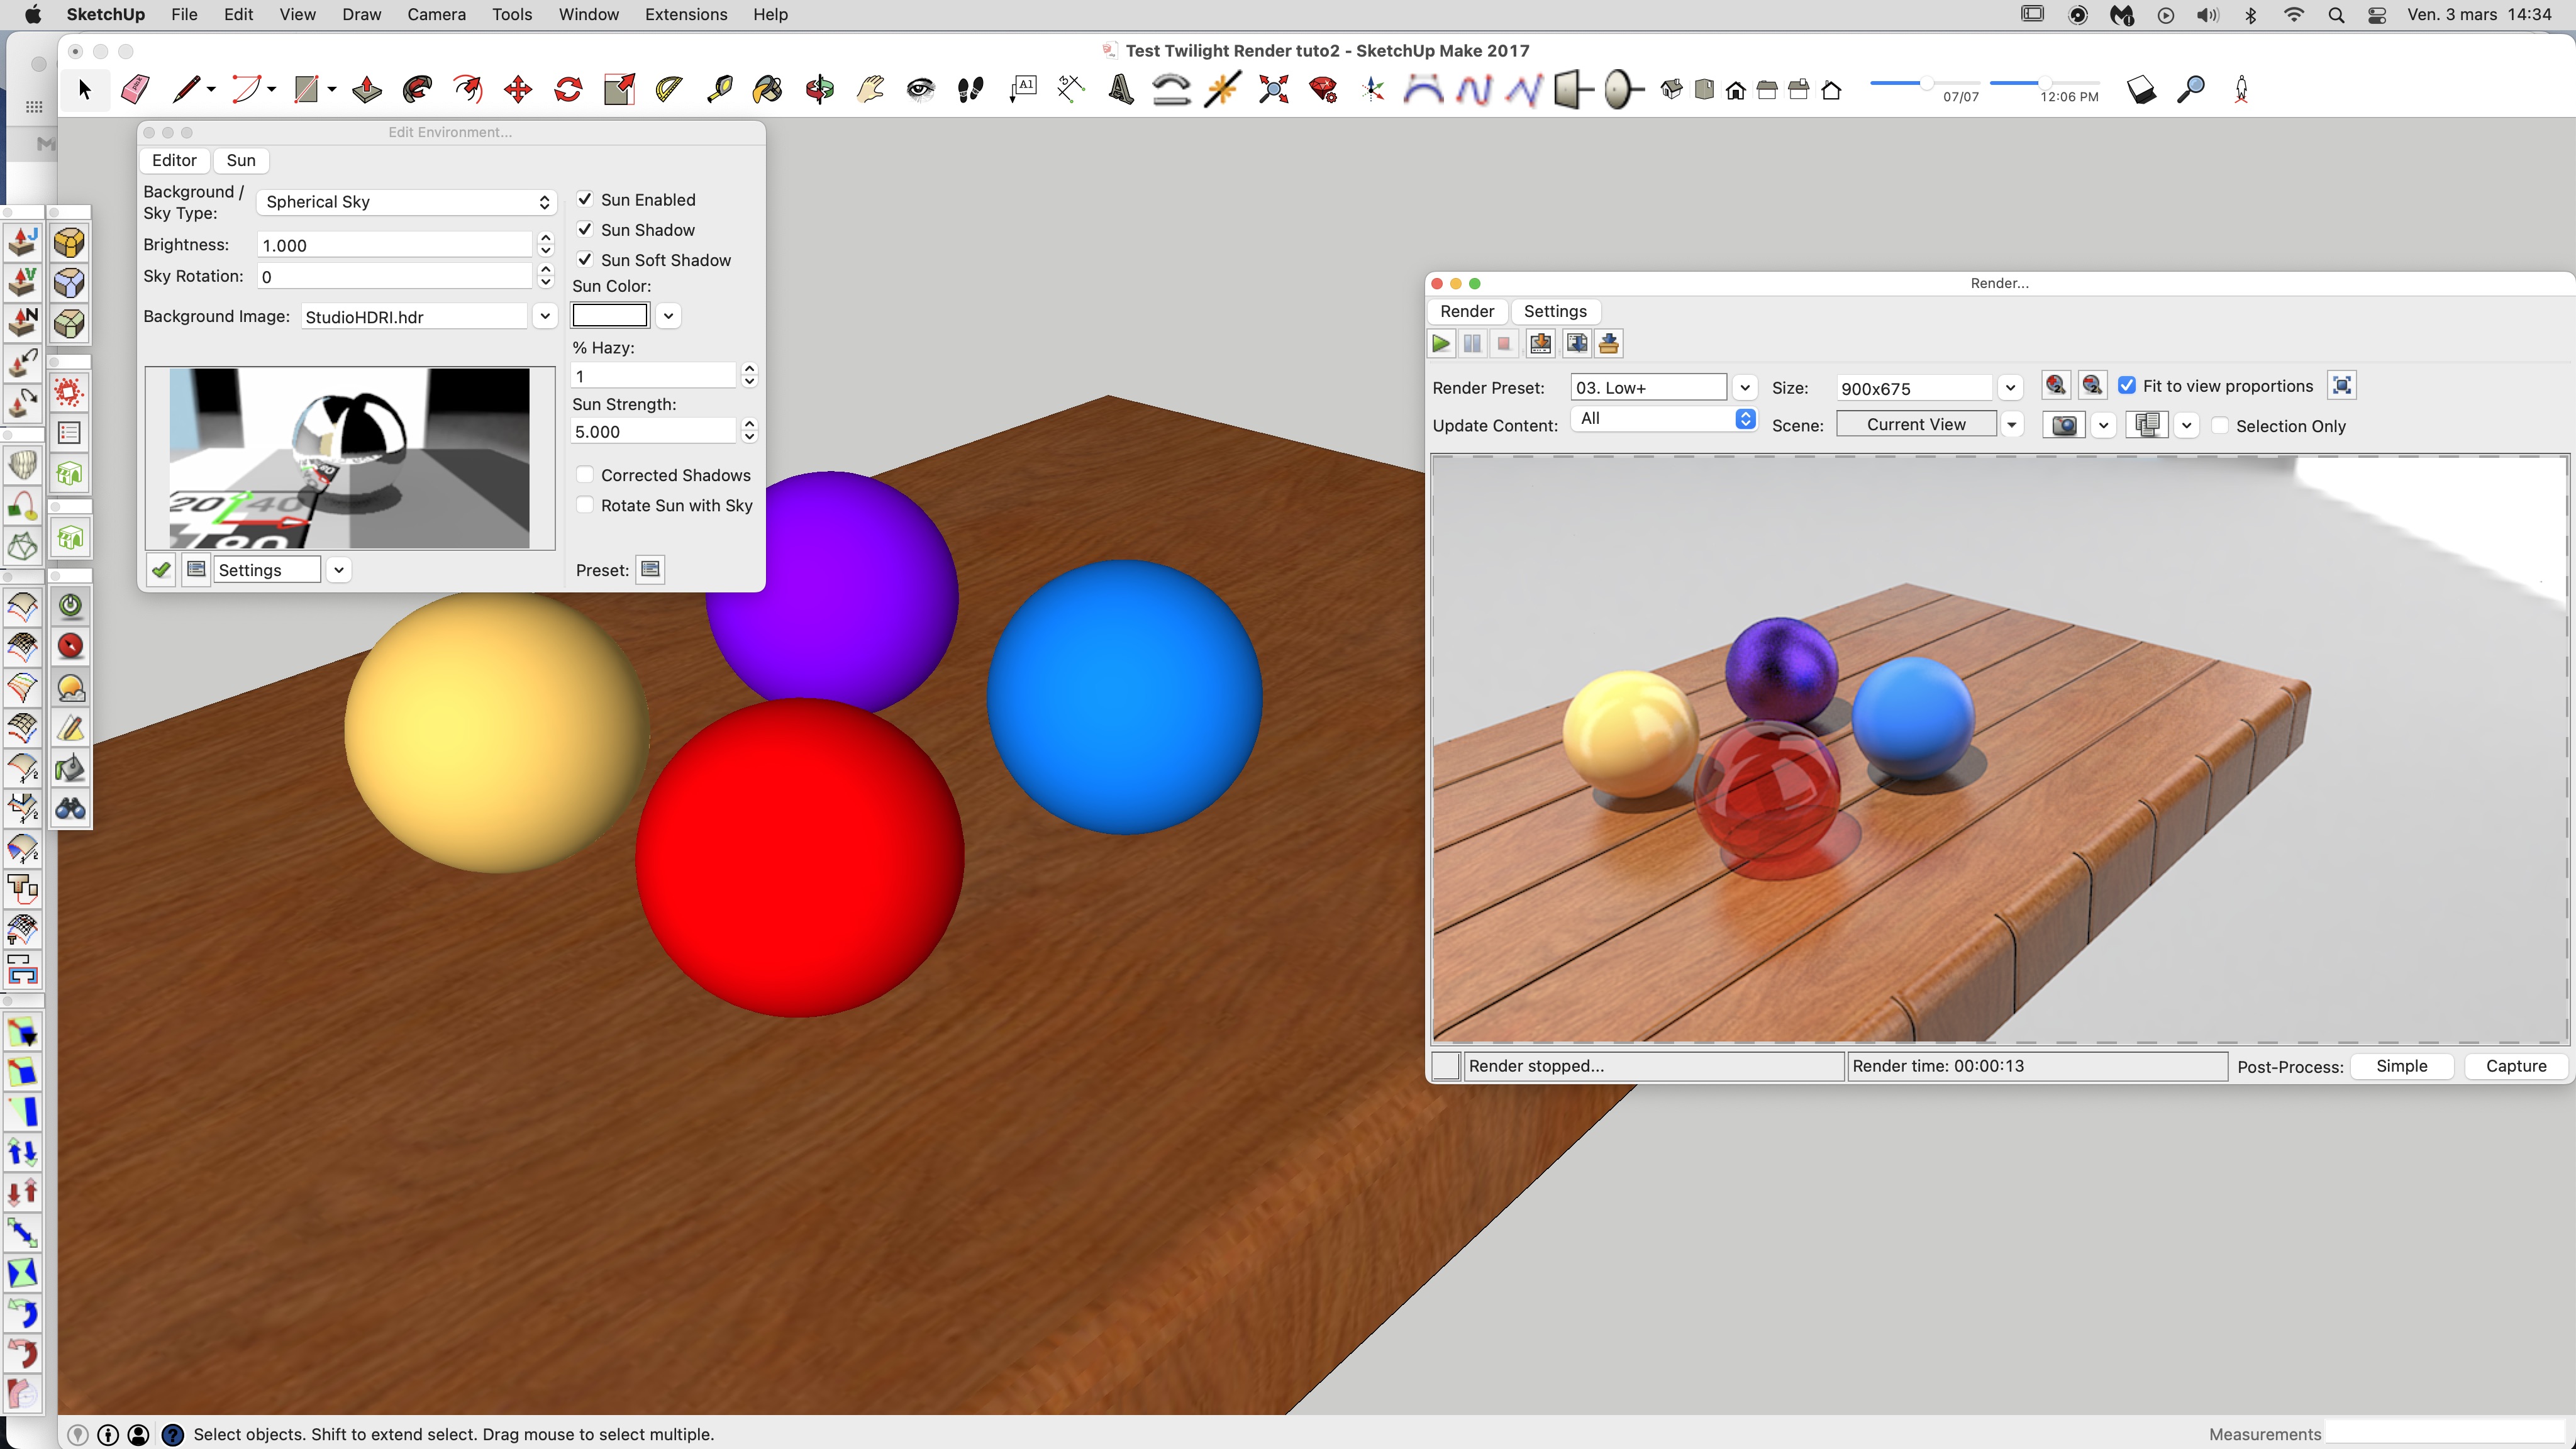Viewport: 2576px width, 1449px height.
Task: Enable Rotate Sun with Sky
Action: (585, 505)
